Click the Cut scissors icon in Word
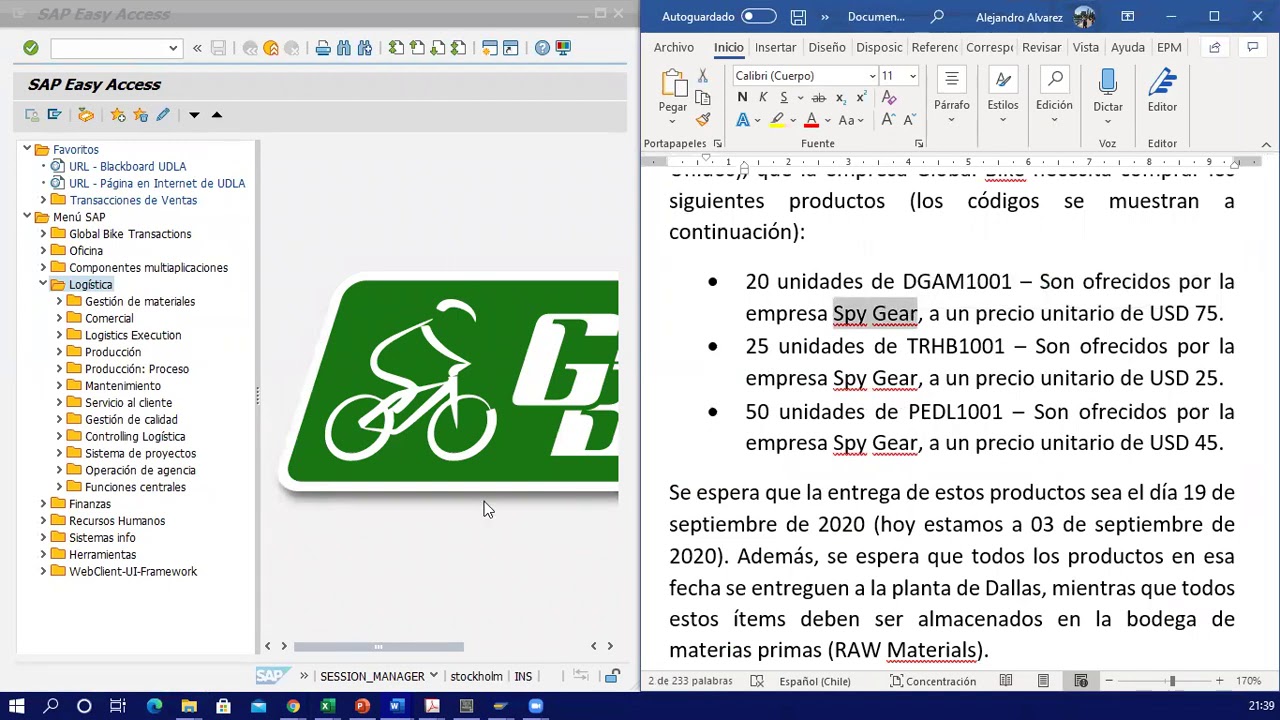This screenshot has height=720, width=1280. [703, 75]
